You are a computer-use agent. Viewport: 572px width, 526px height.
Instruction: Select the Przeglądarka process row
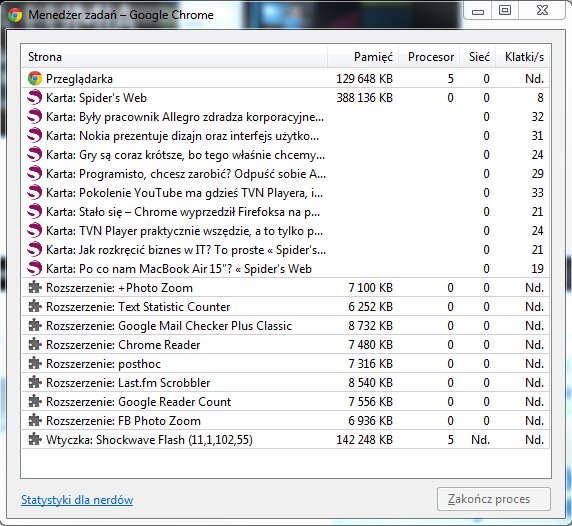tap(286, 78)
